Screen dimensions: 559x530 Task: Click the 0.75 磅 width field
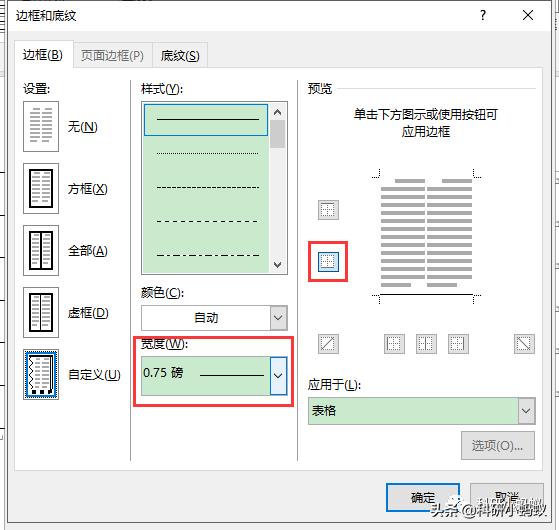(206, 376)
